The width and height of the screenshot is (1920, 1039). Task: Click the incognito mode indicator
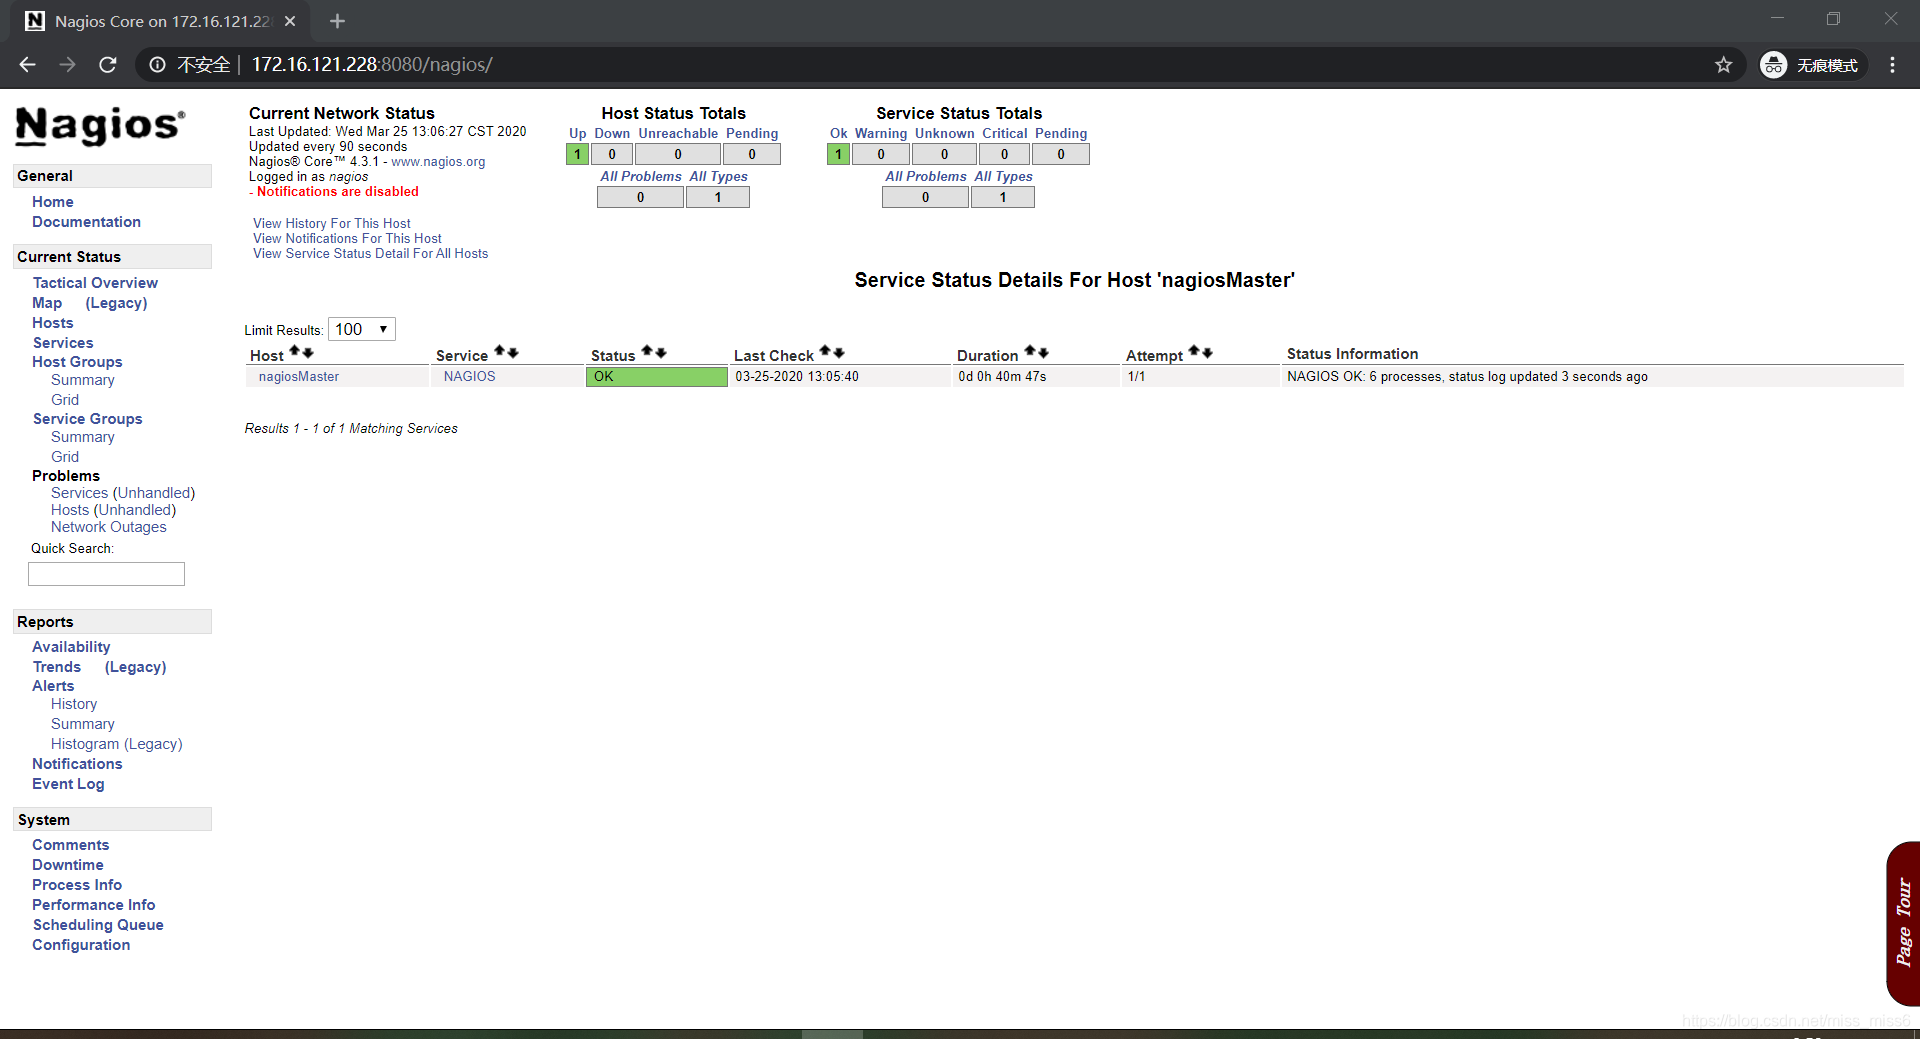click(1812, 65)
